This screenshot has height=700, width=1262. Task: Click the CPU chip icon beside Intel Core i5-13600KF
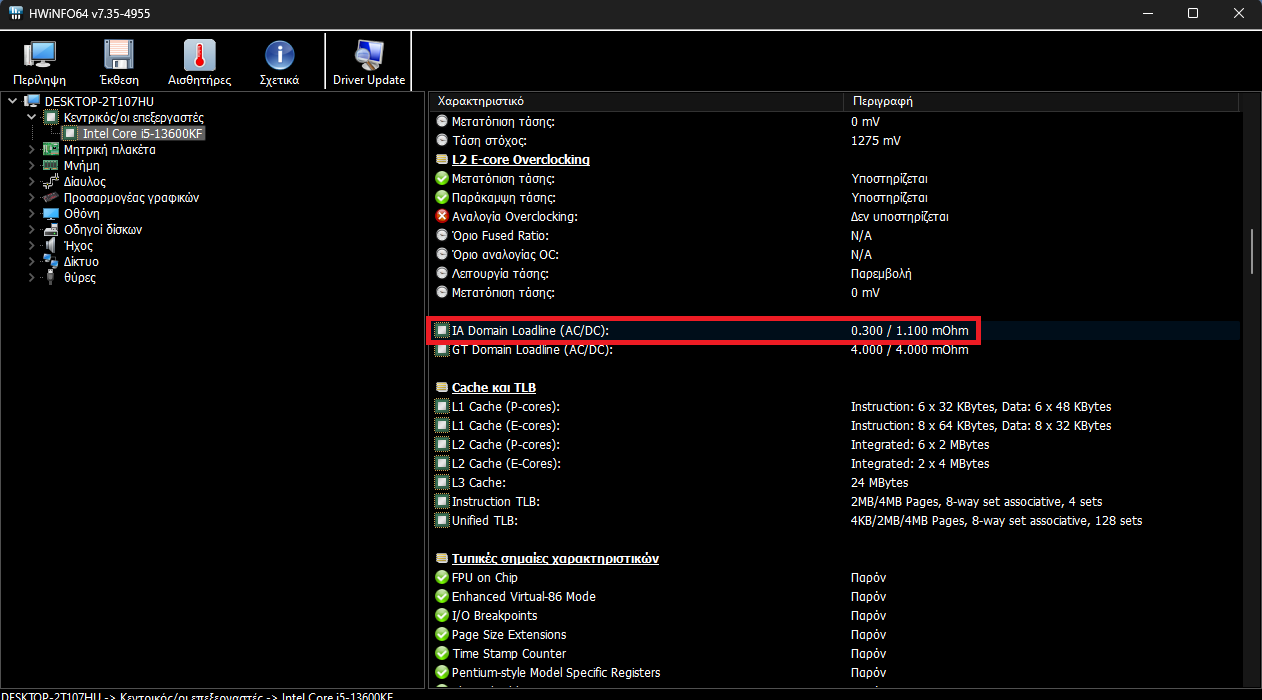pos(70,134)
